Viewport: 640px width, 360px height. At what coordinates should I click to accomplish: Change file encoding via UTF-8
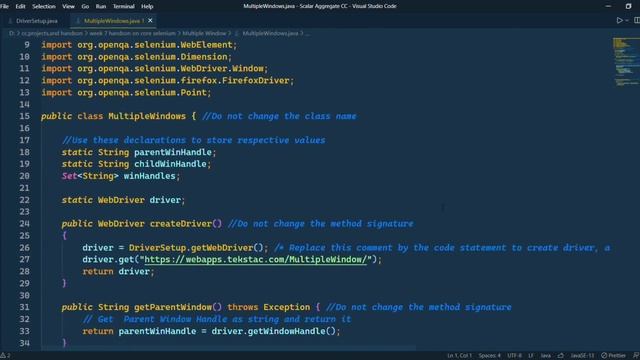[x=514, y=356]
